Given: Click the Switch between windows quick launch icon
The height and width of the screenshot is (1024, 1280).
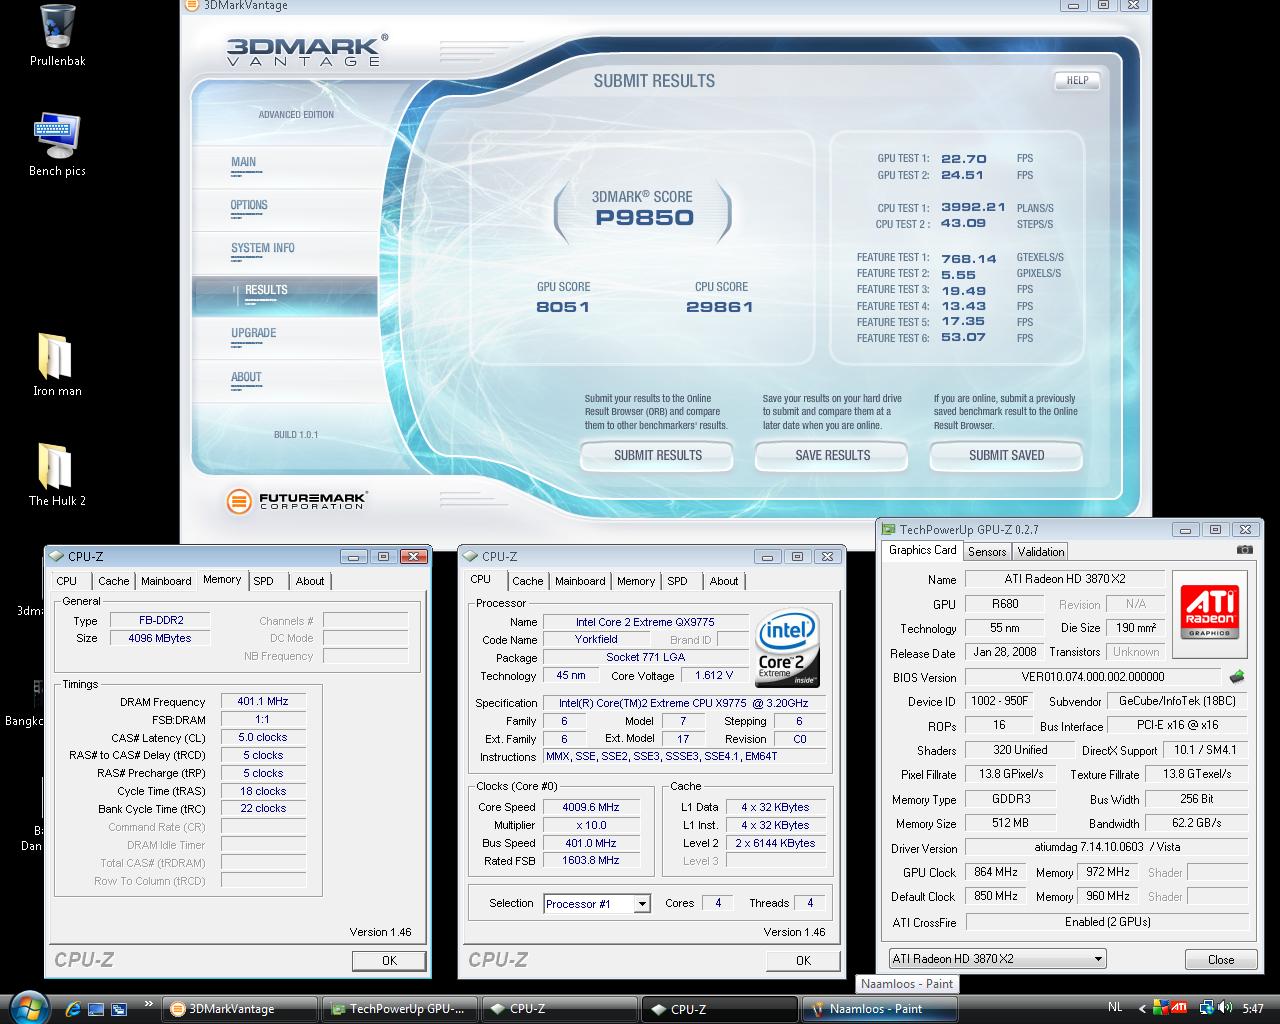Looking at the screenshot, I should 119,1008.
